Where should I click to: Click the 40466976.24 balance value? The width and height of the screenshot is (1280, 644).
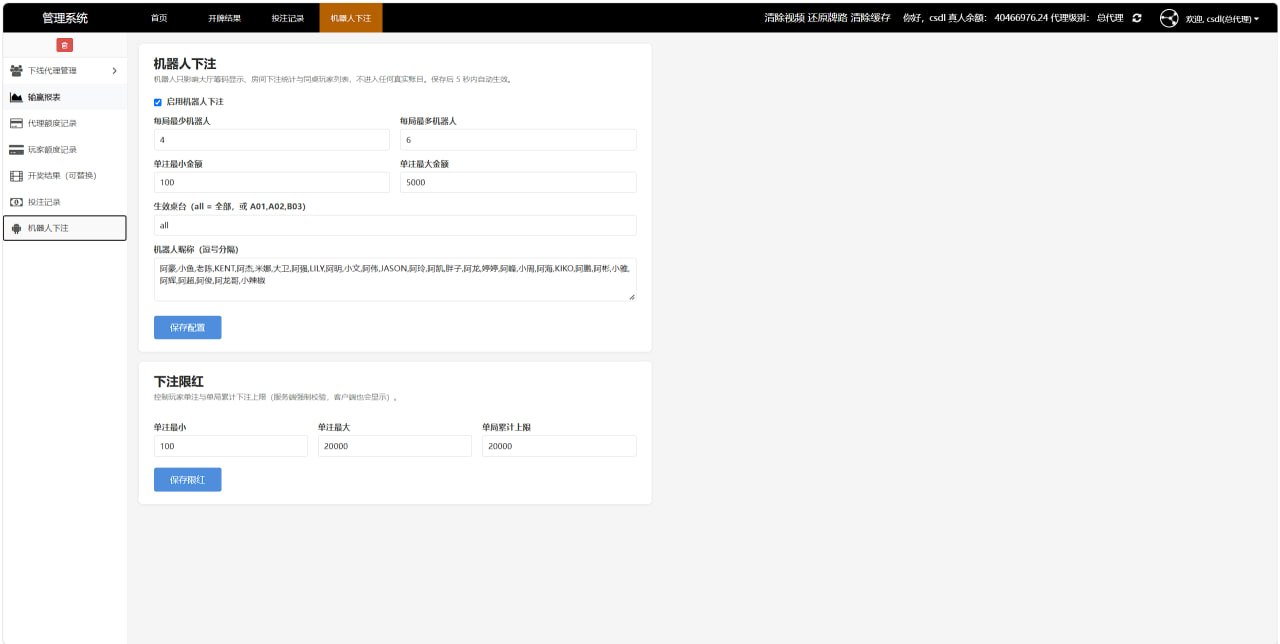(x=1021, y=18)
